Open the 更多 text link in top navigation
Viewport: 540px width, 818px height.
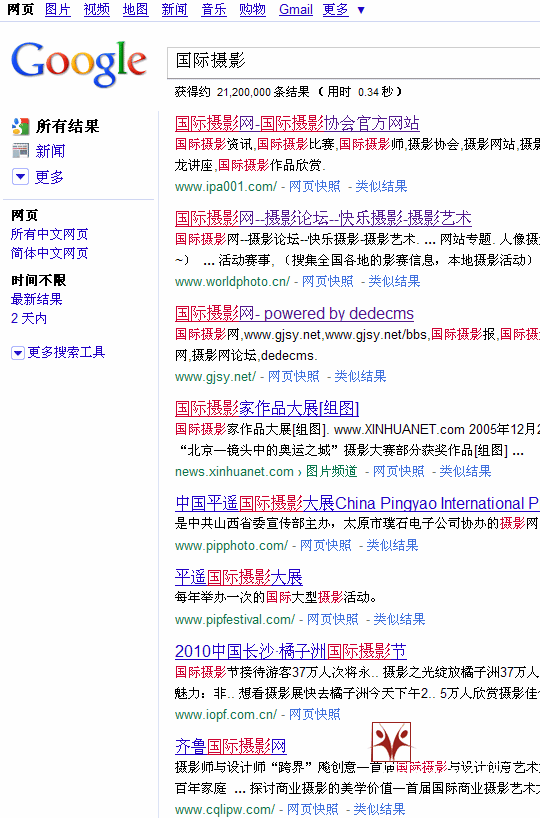[x=335, y=9]
